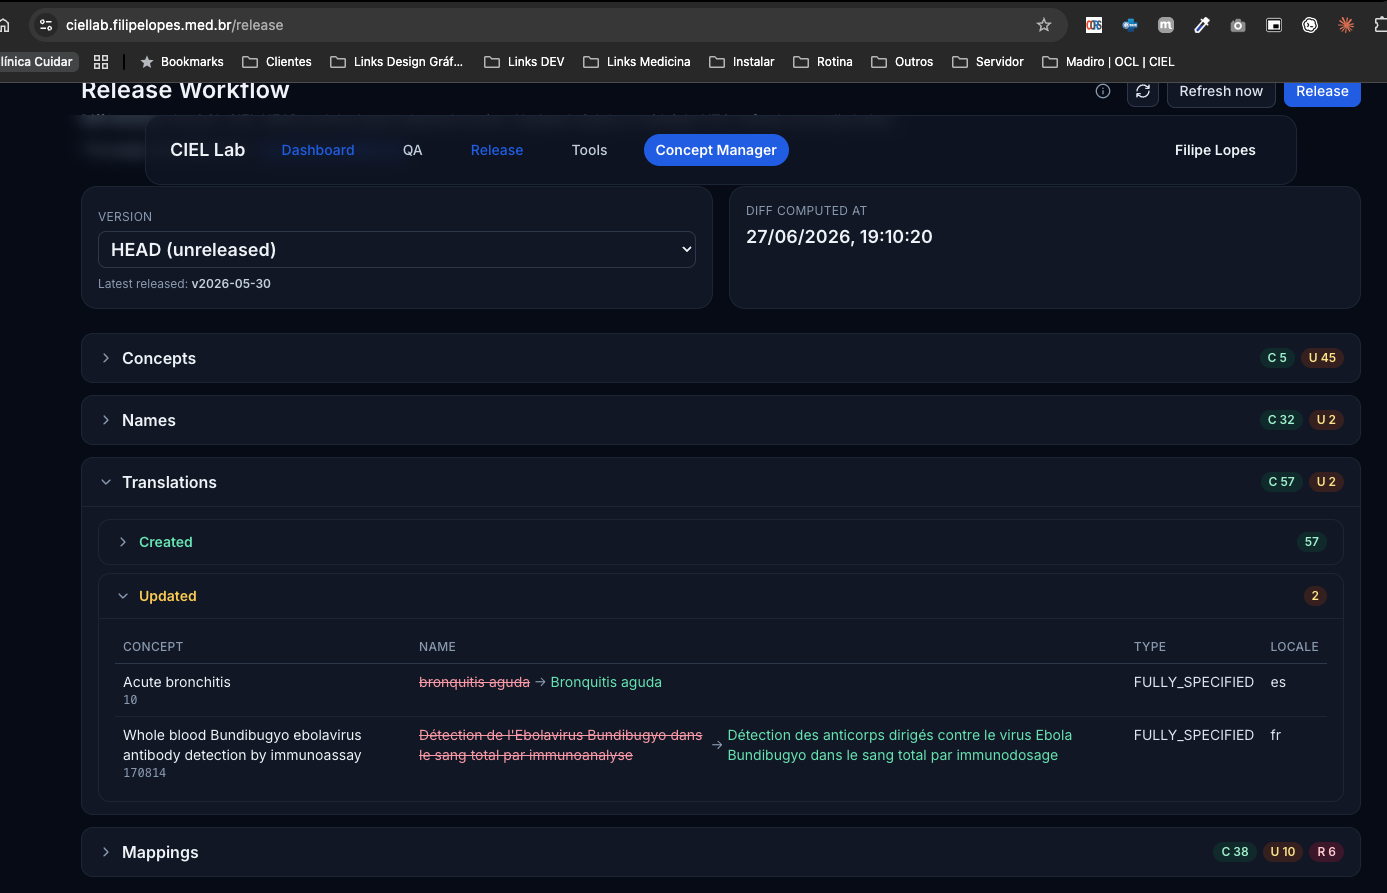Click the new French name Détection des anticorps
Image resolution: width=1387 pixels, height=893 pixels.
899,745
